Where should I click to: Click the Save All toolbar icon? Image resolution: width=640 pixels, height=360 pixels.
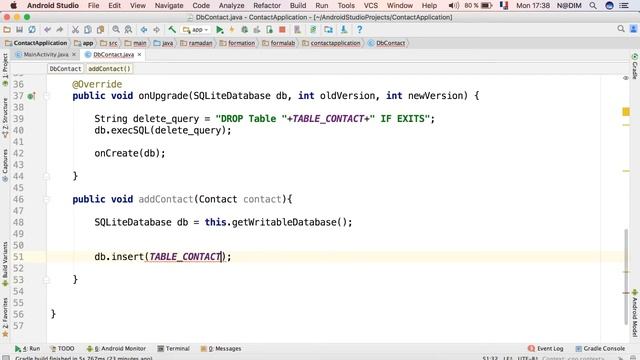19,29
